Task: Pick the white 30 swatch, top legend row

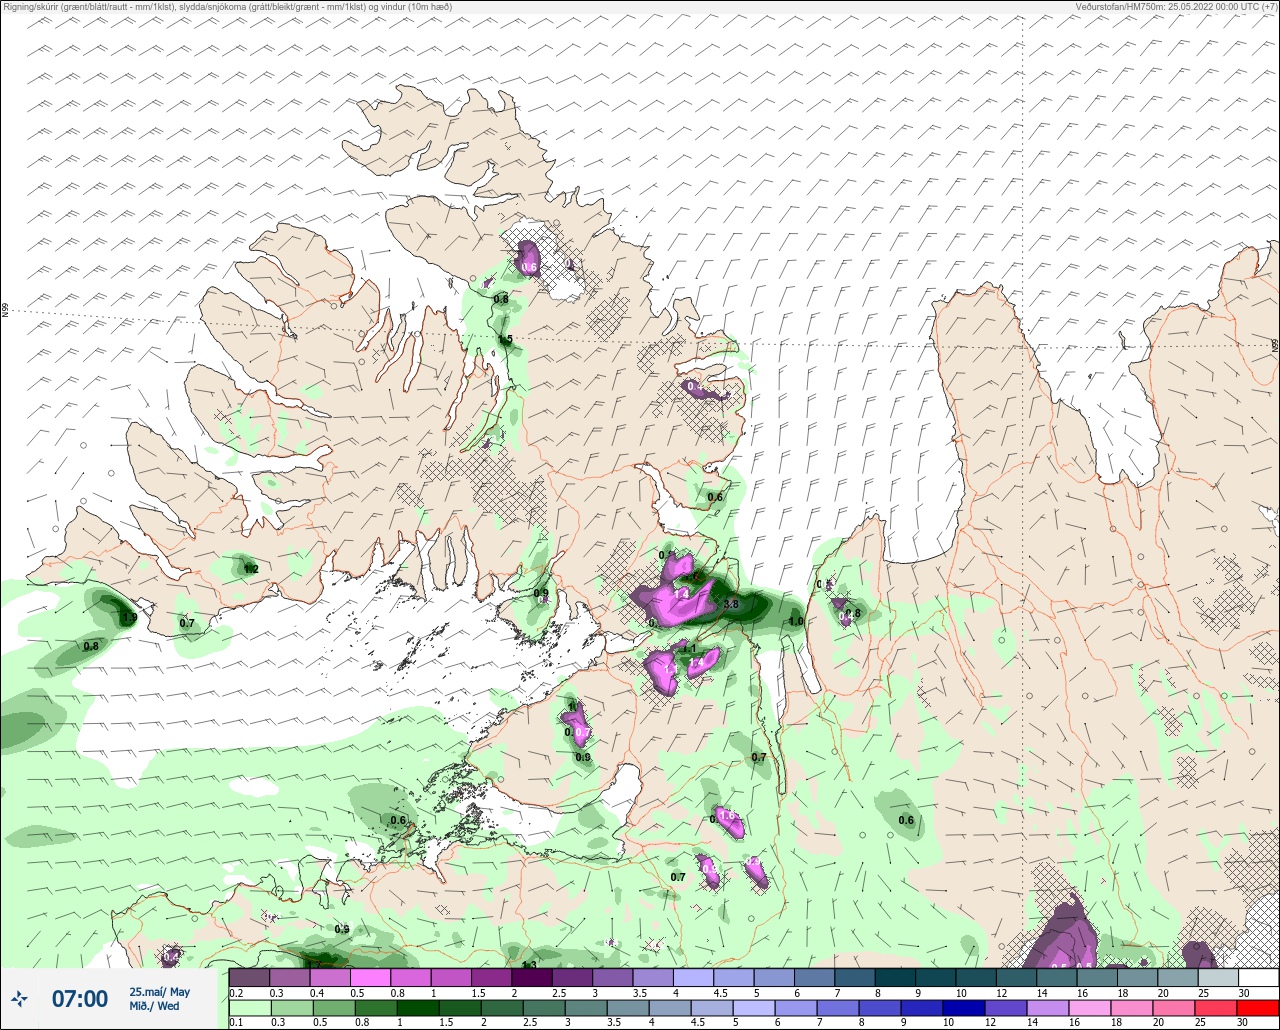Action: (1258, 977)
